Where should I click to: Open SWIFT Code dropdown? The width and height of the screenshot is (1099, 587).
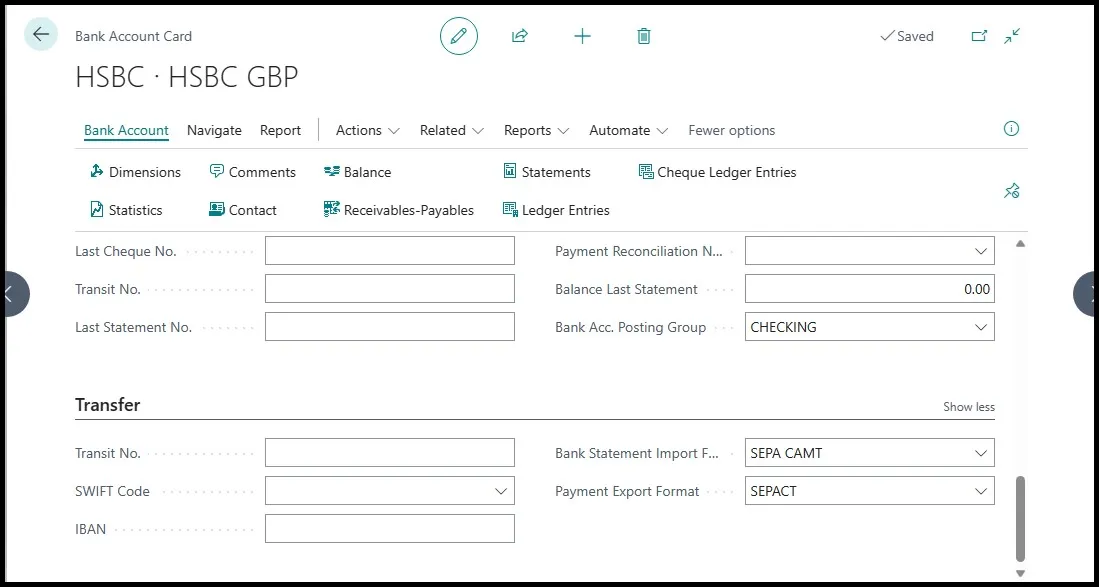point(501,491)
